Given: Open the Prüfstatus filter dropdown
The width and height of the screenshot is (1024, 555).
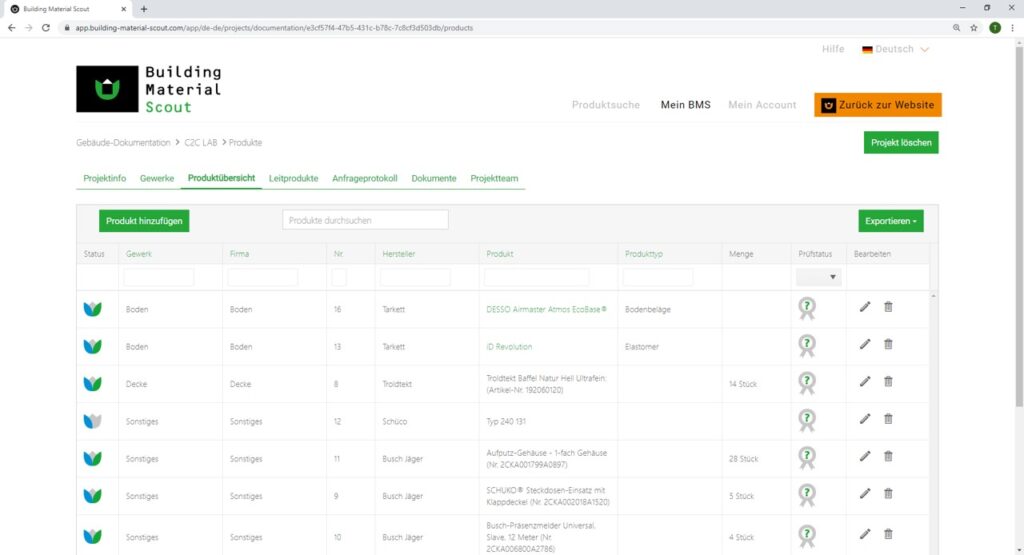Looking at the screenshot, I should click(818, 277).
